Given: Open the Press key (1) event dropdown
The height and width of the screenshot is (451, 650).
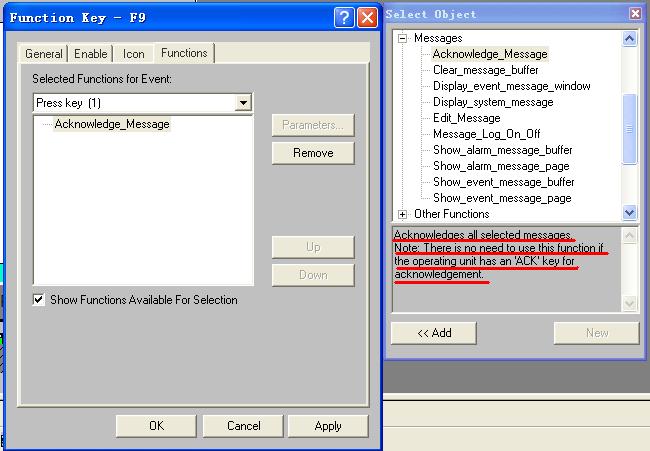Looking at the screenshot, I should click(x=243, y=103).
